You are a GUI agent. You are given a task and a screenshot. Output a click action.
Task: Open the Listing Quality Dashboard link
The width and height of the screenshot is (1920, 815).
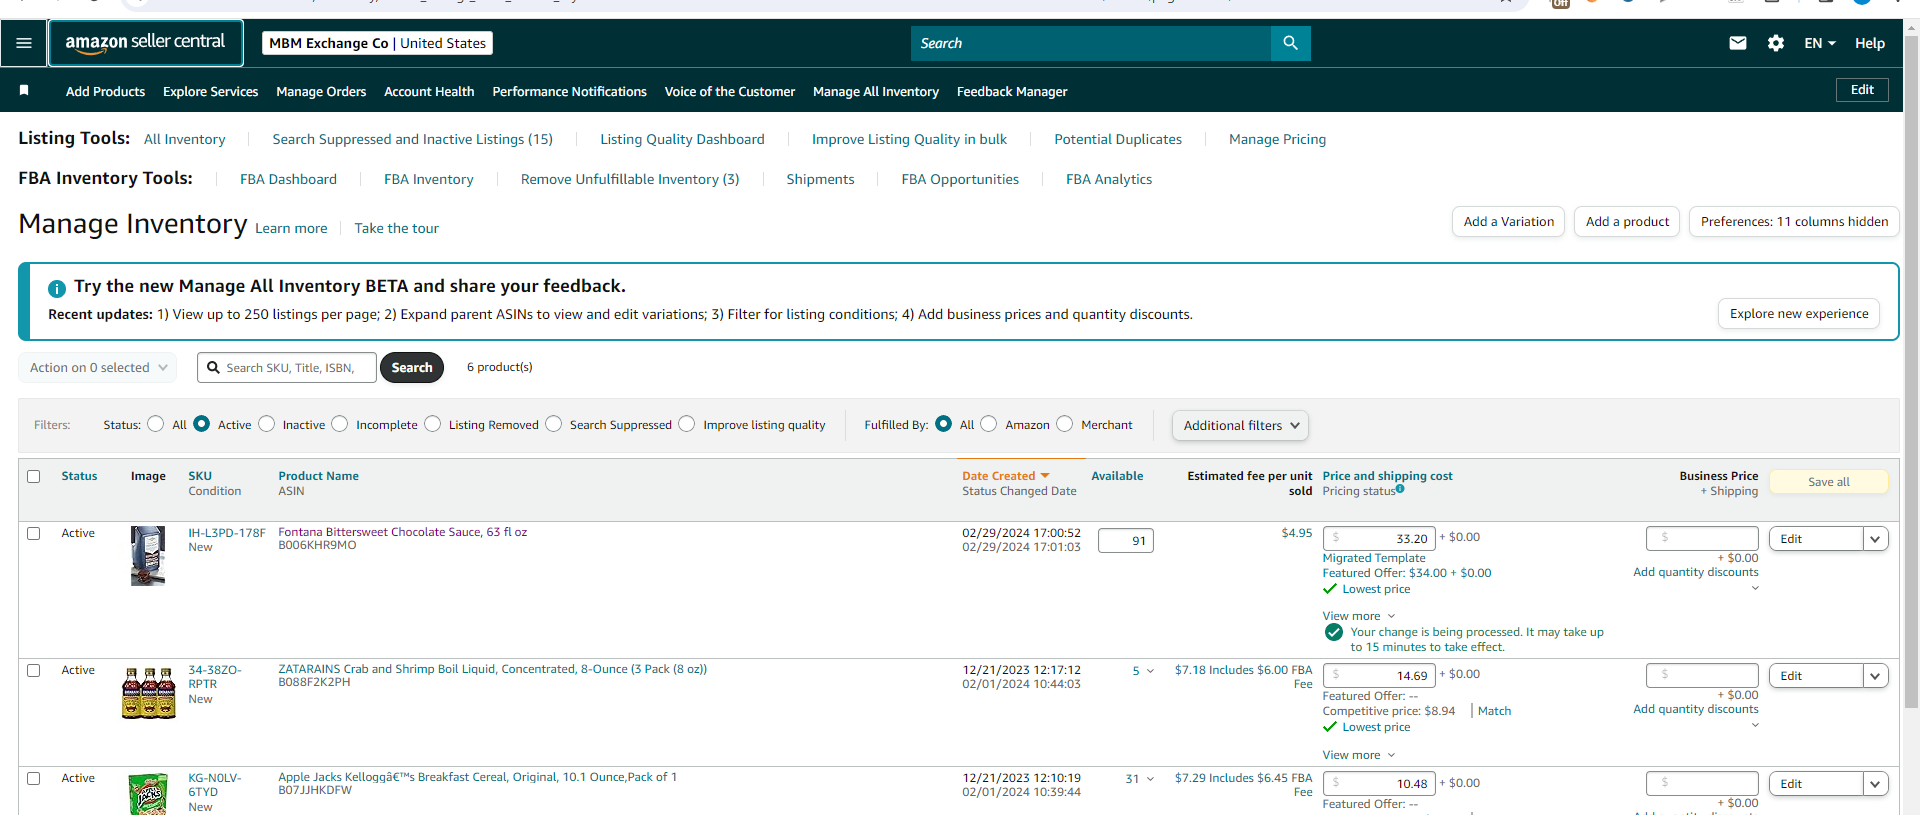coord(682,140)
